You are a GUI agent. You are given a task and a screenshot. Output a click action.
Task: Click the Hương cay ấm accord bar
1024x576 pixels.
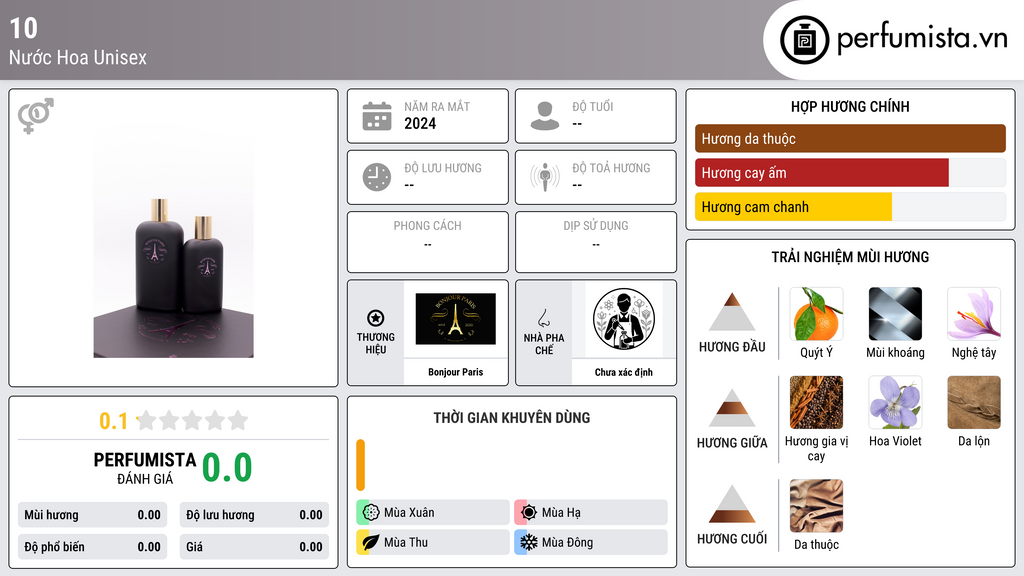(x=850, y=172)
